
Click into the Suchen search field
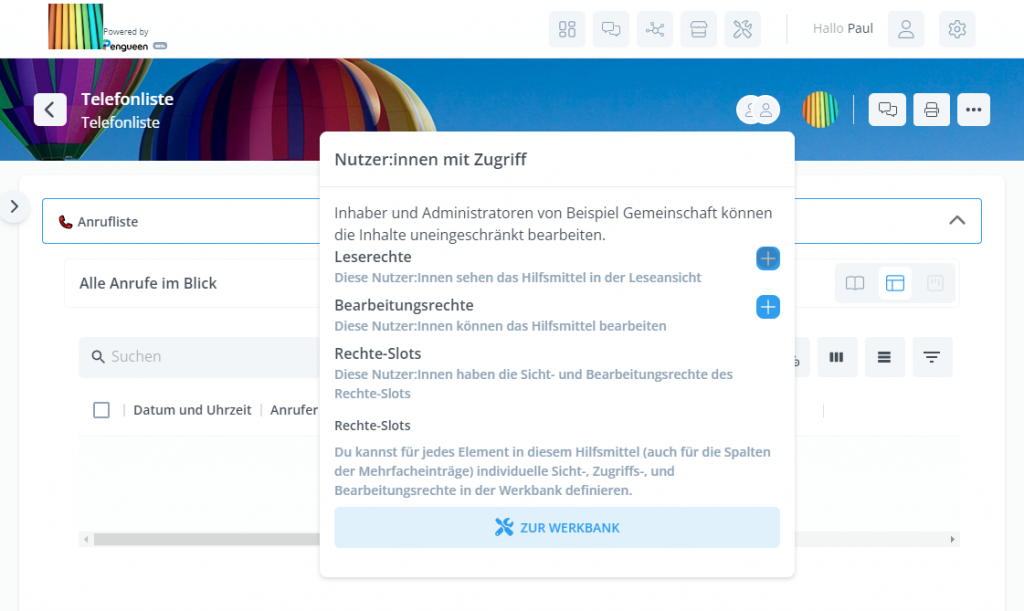point(200,357)
